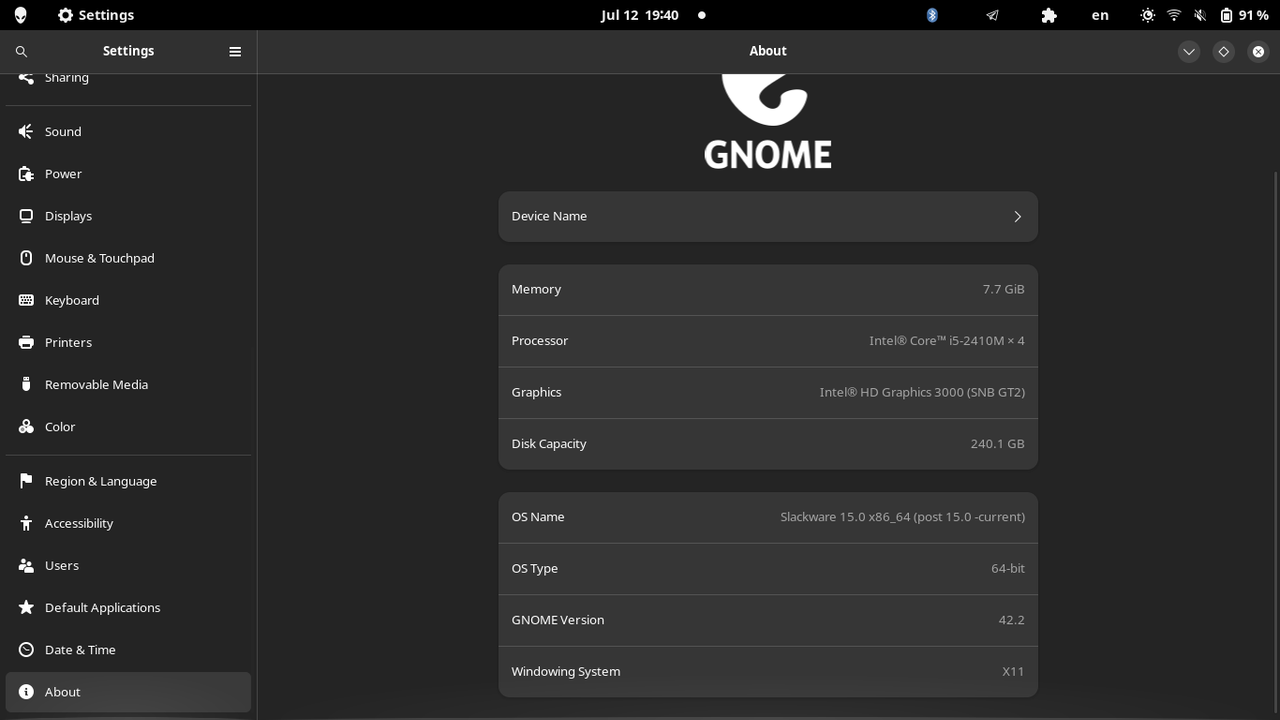1280x720 pixels.
Task: Click the diamond restore button in header
Action: click(1224, 52)
